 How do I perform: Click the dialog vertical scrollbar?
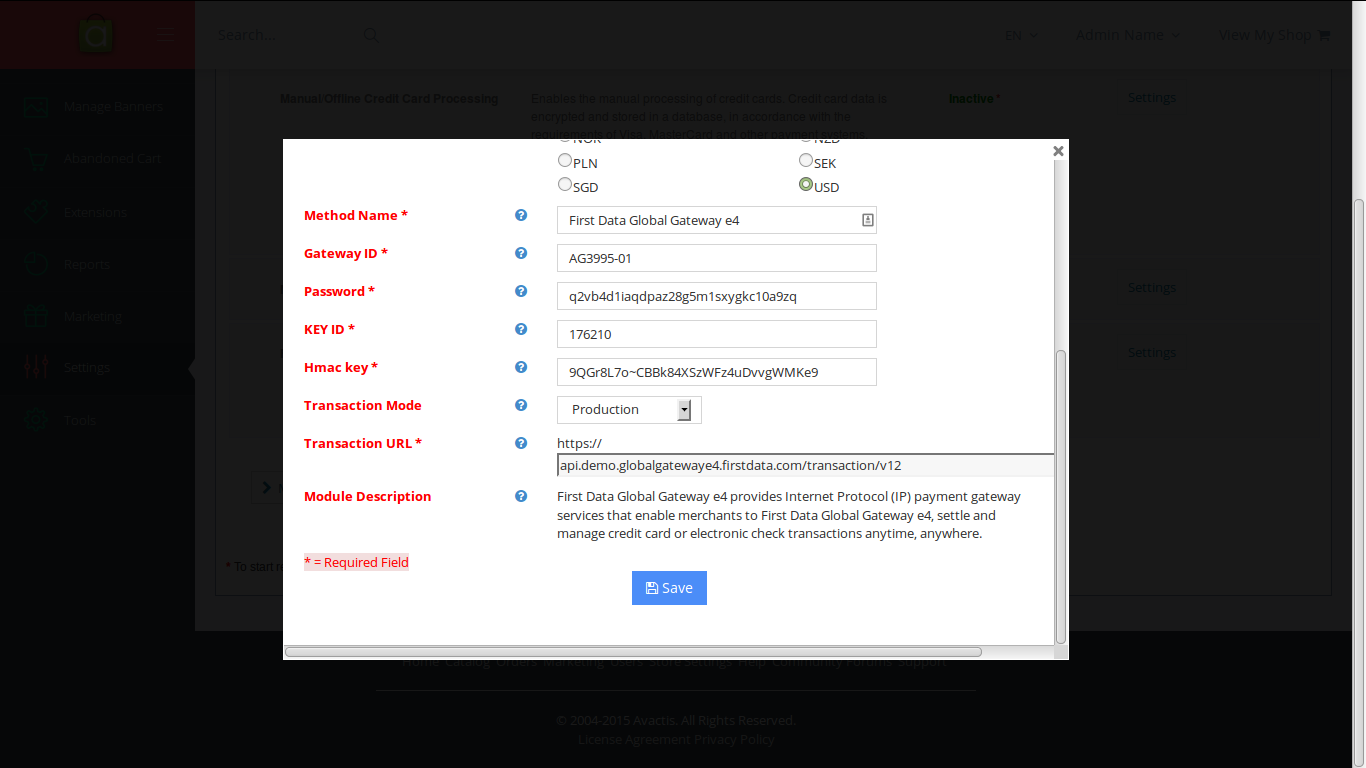click(x=1061, y=496)
